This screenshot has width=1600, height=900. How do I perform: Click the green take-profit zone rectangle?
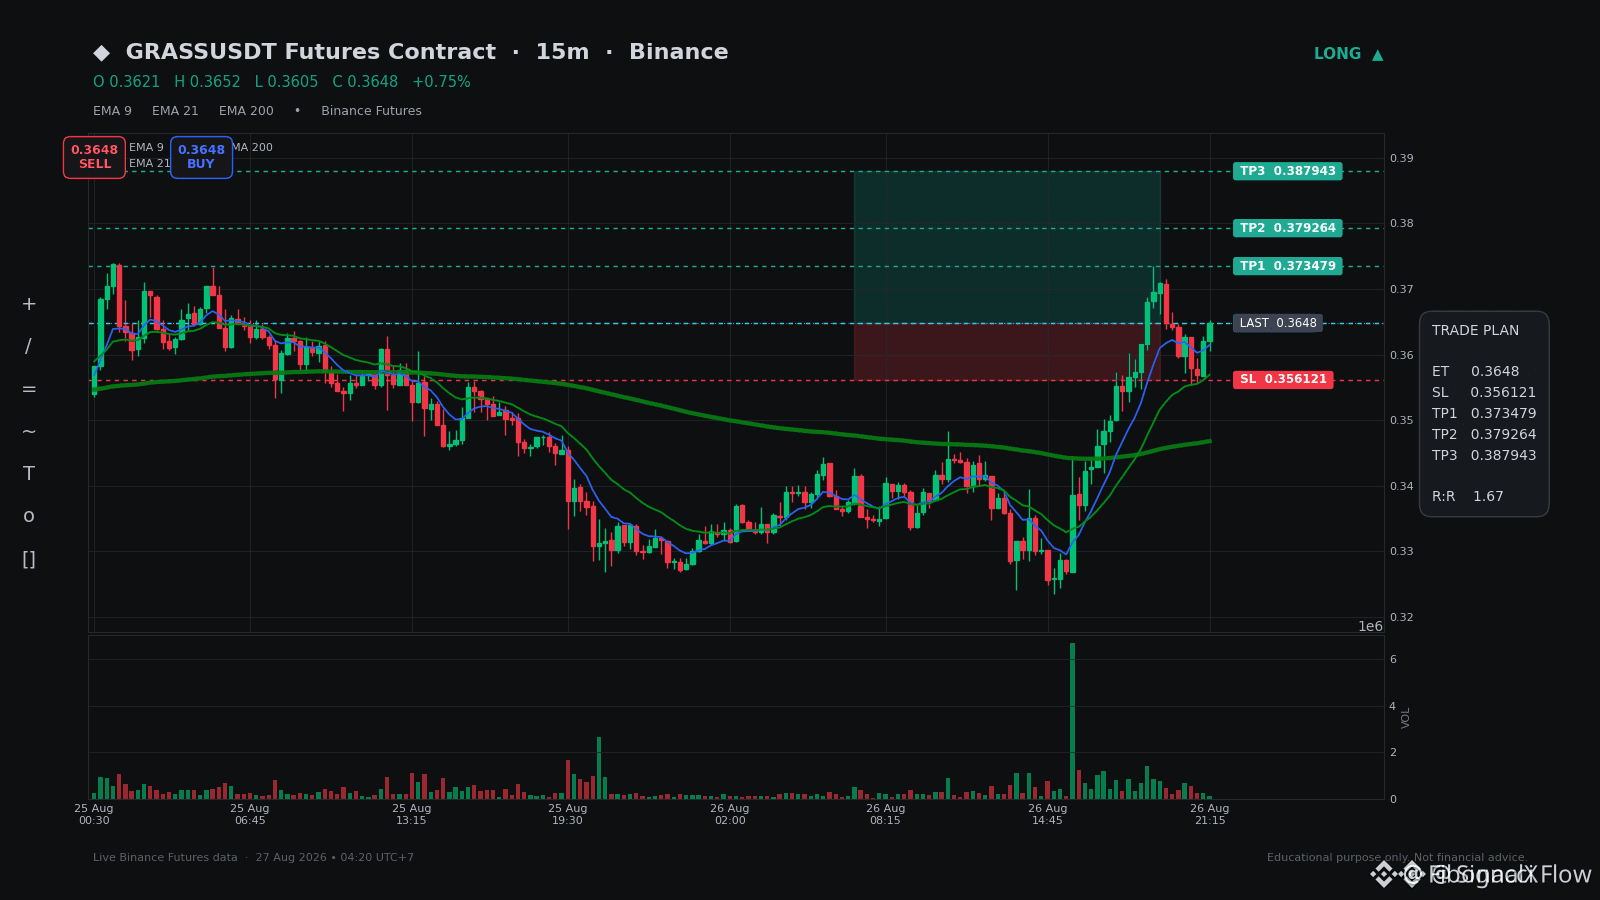click(x=1007, y=247)
